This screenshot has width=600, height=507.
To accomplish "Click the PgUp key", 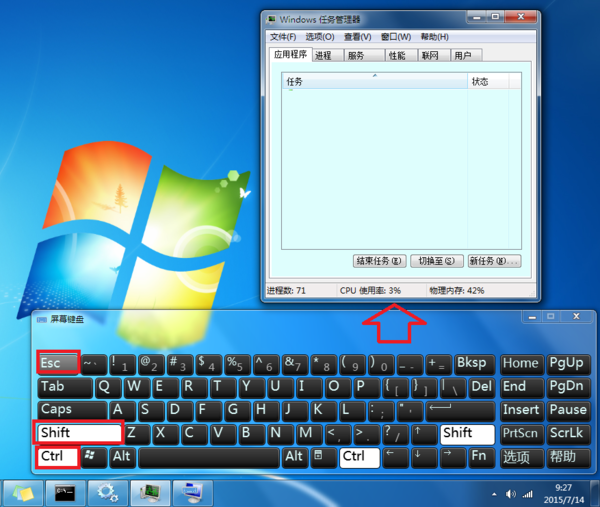I will (568, 364).
